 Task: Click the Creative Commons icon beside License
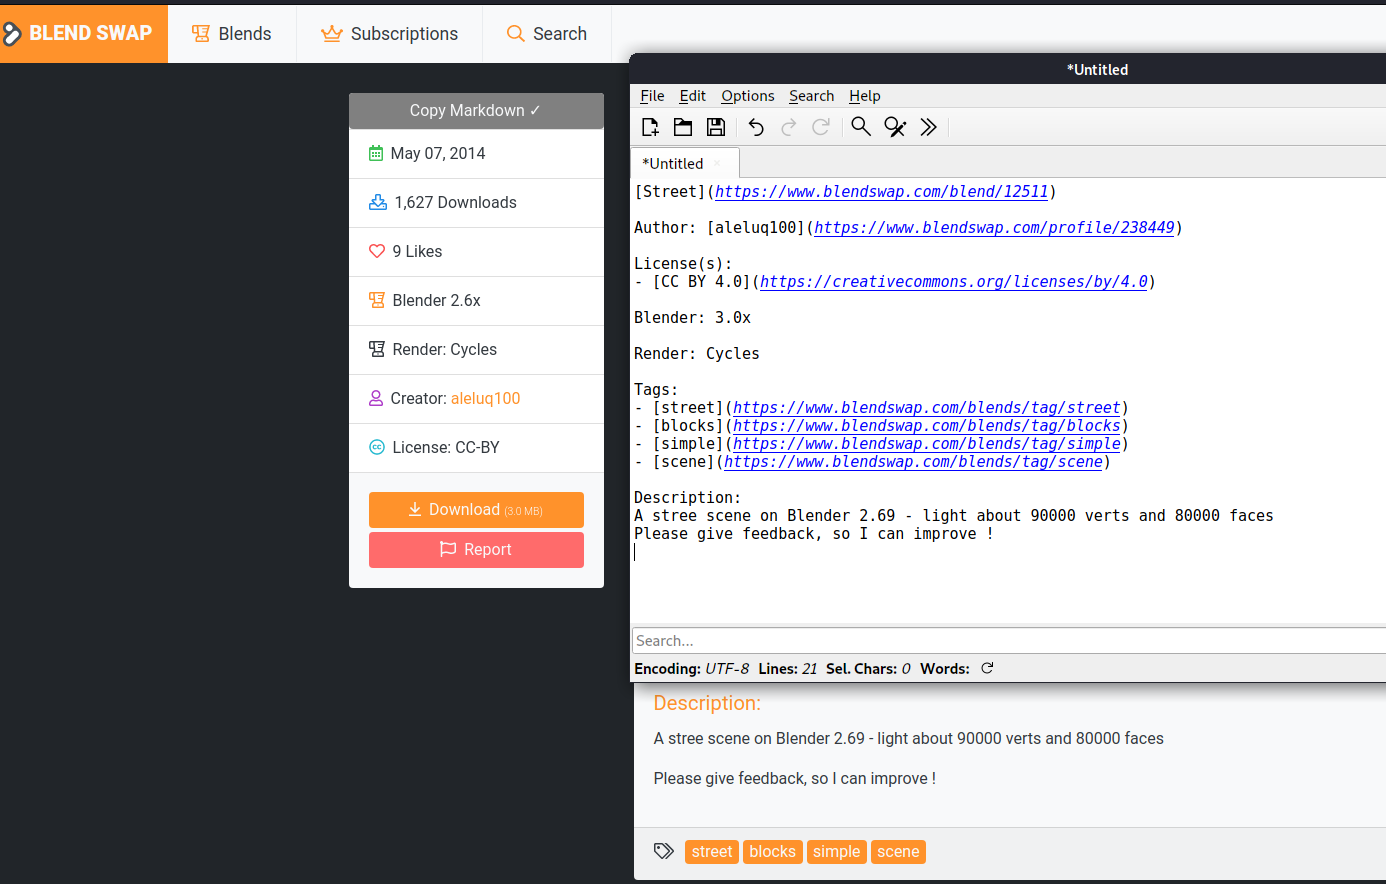[377, 447]
